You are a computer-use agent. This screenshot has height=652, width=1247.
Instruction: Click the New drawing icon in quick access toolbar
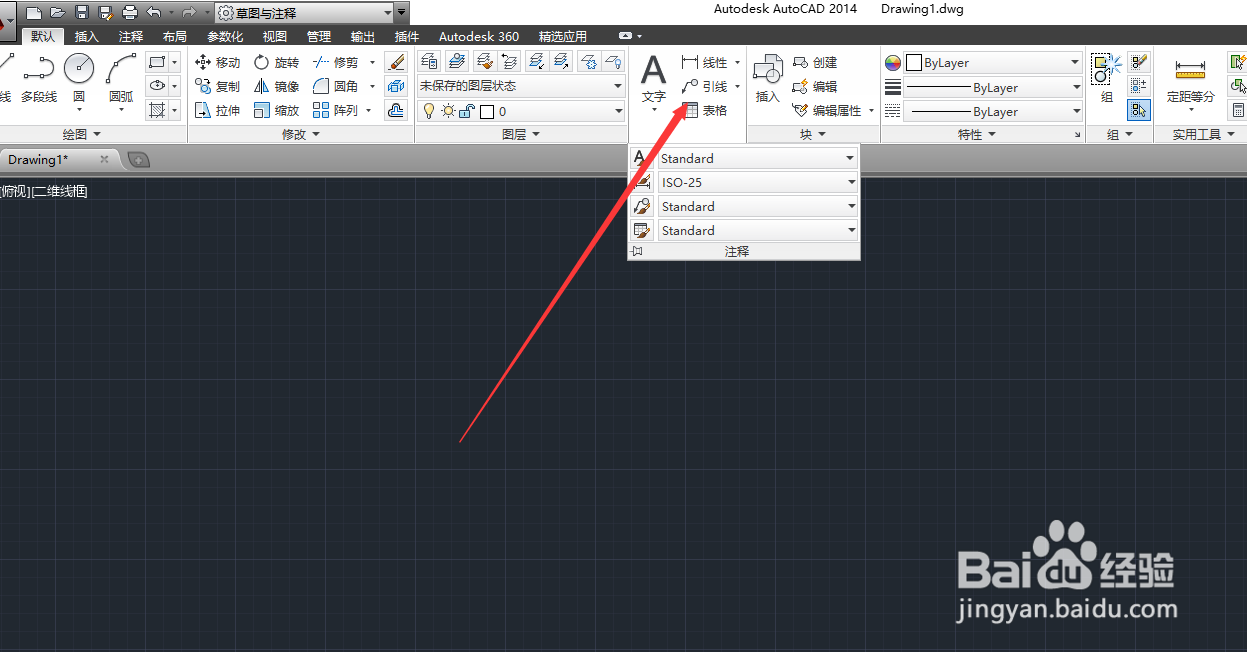coord(34,13)
